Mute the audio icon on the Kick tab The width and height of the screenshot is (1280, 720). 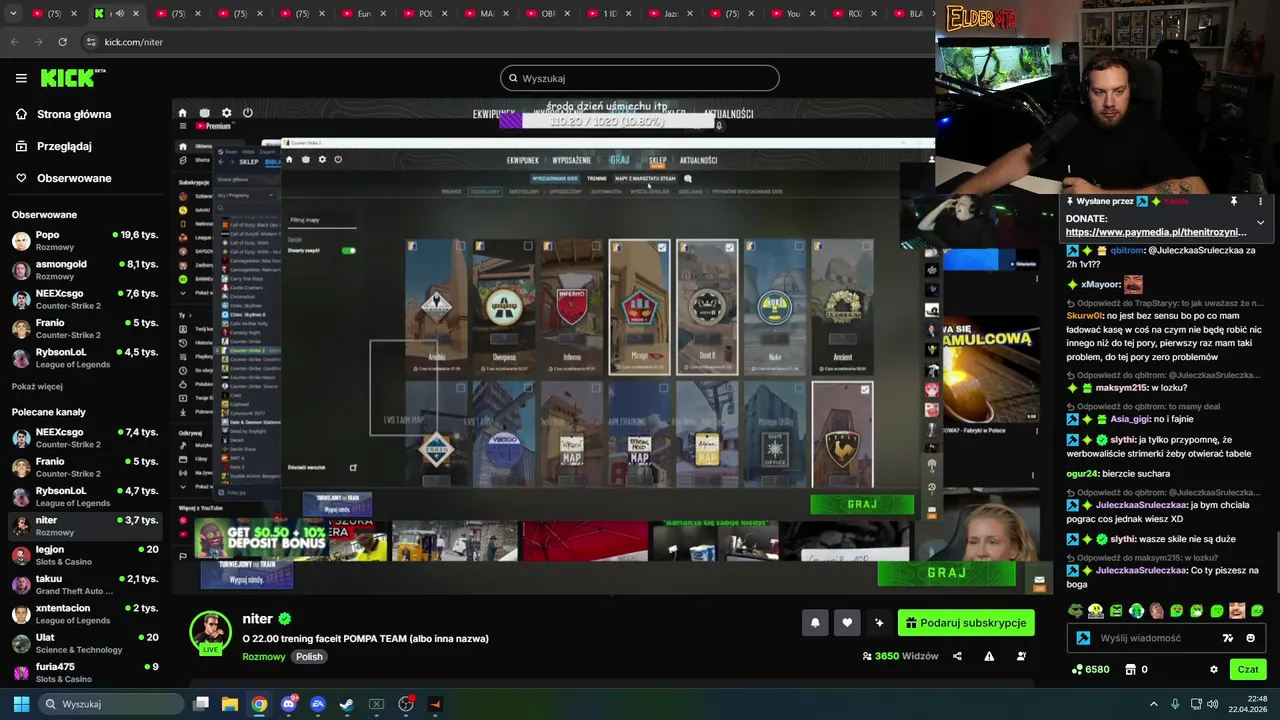click(118, 14)
